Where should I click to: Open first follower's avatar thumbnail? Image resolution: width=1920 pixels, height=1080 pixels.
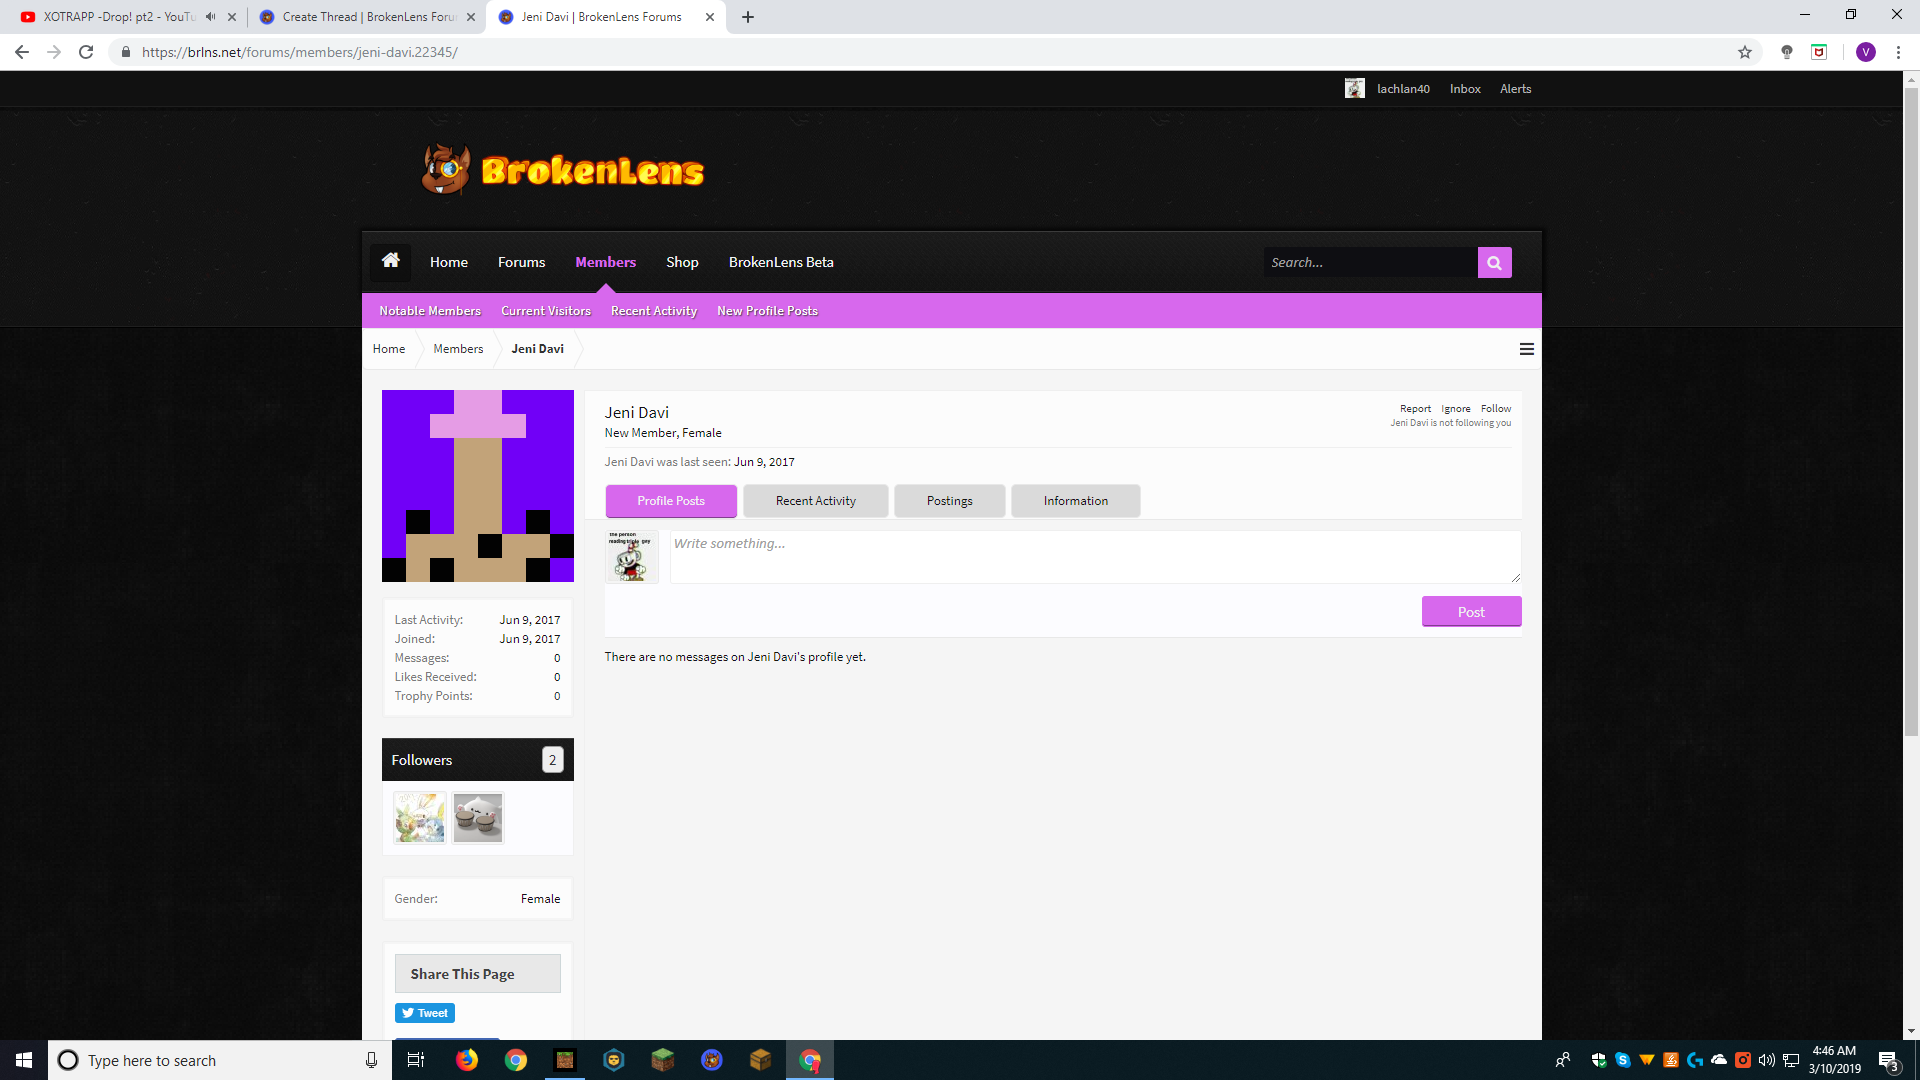[420, 817]
